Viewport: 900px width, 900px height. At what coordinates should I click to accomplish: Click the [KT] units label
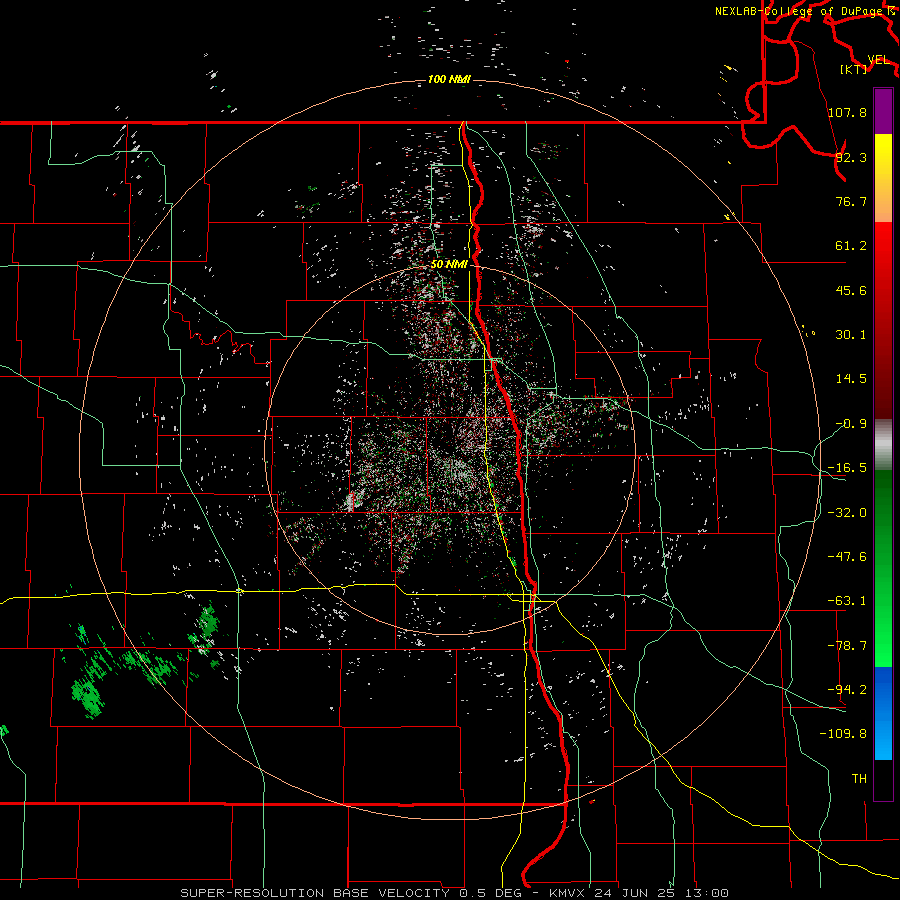(x=854, y=69)
